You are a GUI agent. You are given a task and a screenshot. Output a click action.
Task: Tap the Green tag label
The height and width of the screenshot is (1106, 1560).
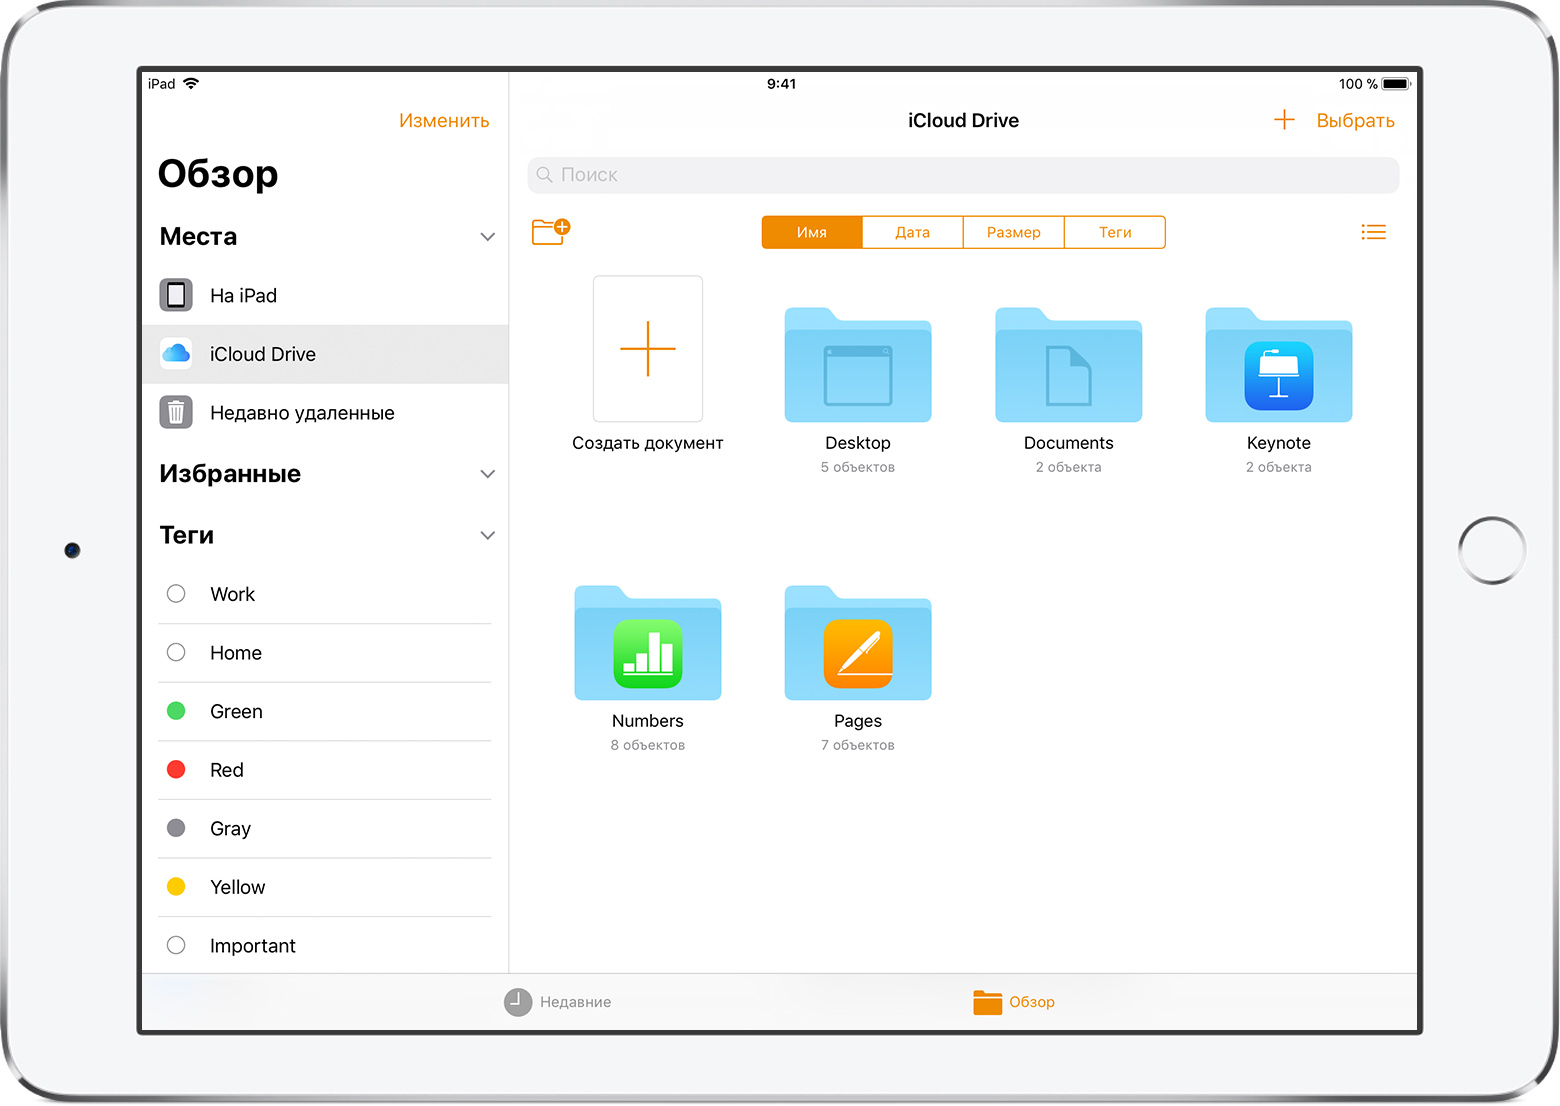236,712
